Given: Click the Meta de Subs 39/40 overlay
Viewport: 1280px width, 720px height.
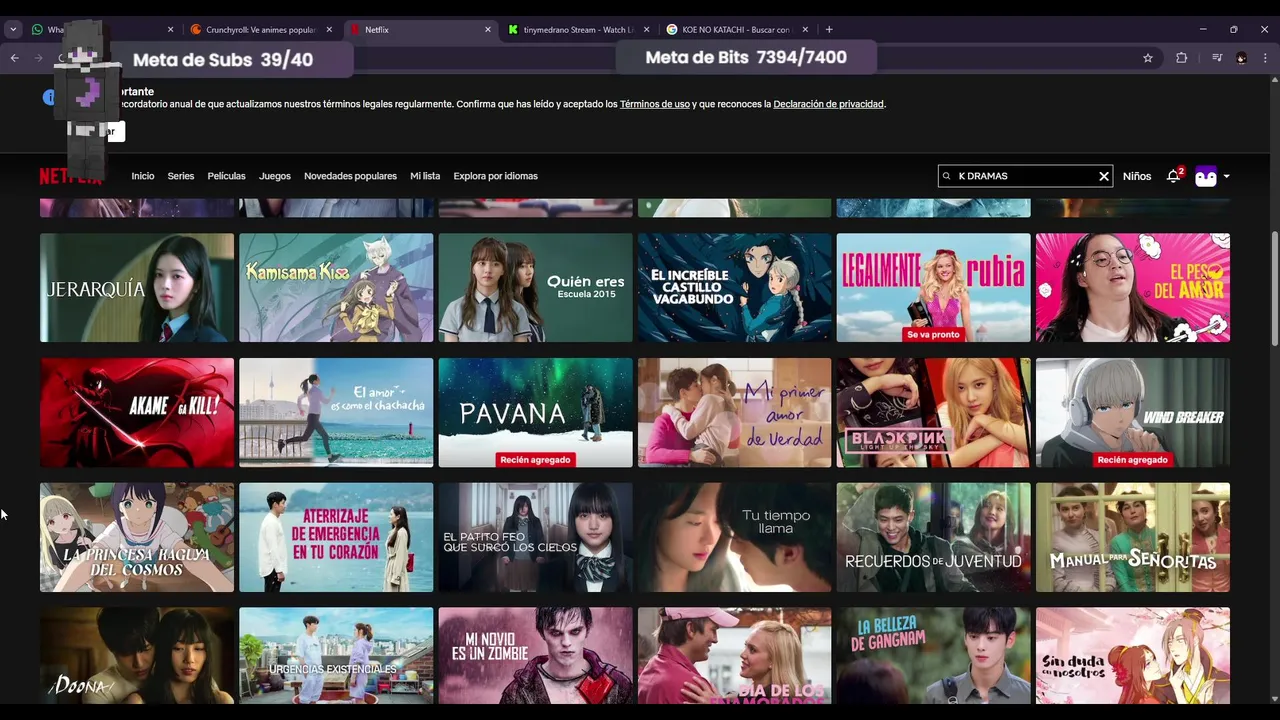Looking at the screenshot, I should point(232,59).
